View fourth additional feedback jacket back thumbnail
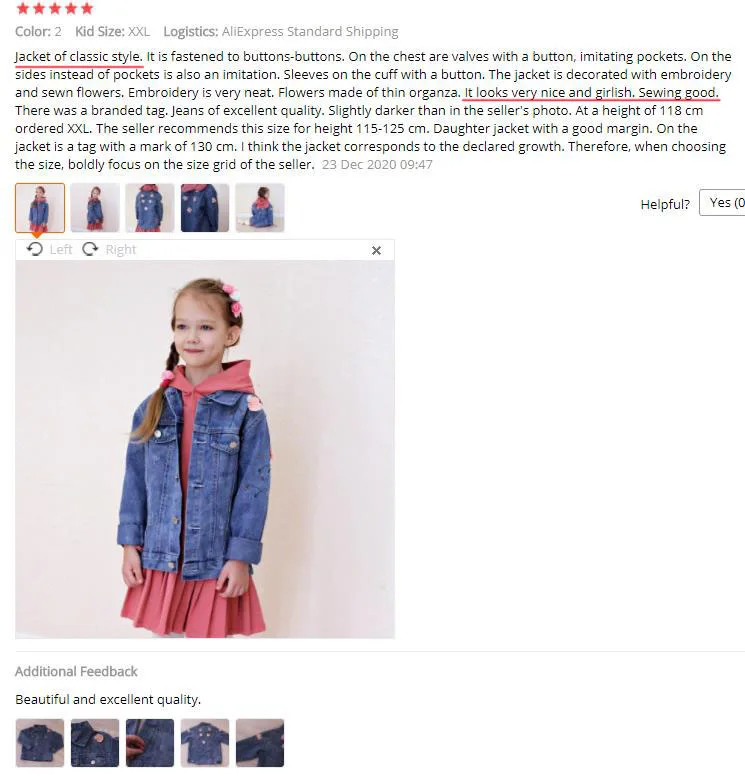The image size is (745, 778). click(x=205, y=743)
